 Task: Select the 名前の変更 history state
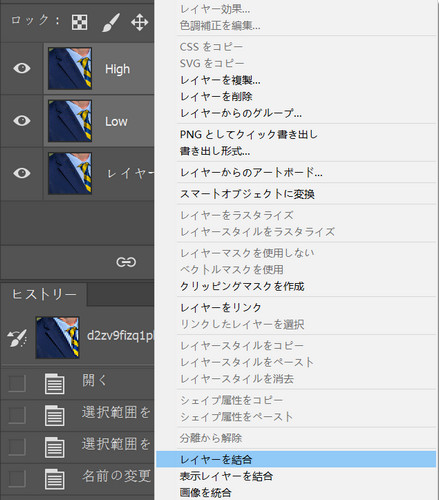(x=116, y=476)
